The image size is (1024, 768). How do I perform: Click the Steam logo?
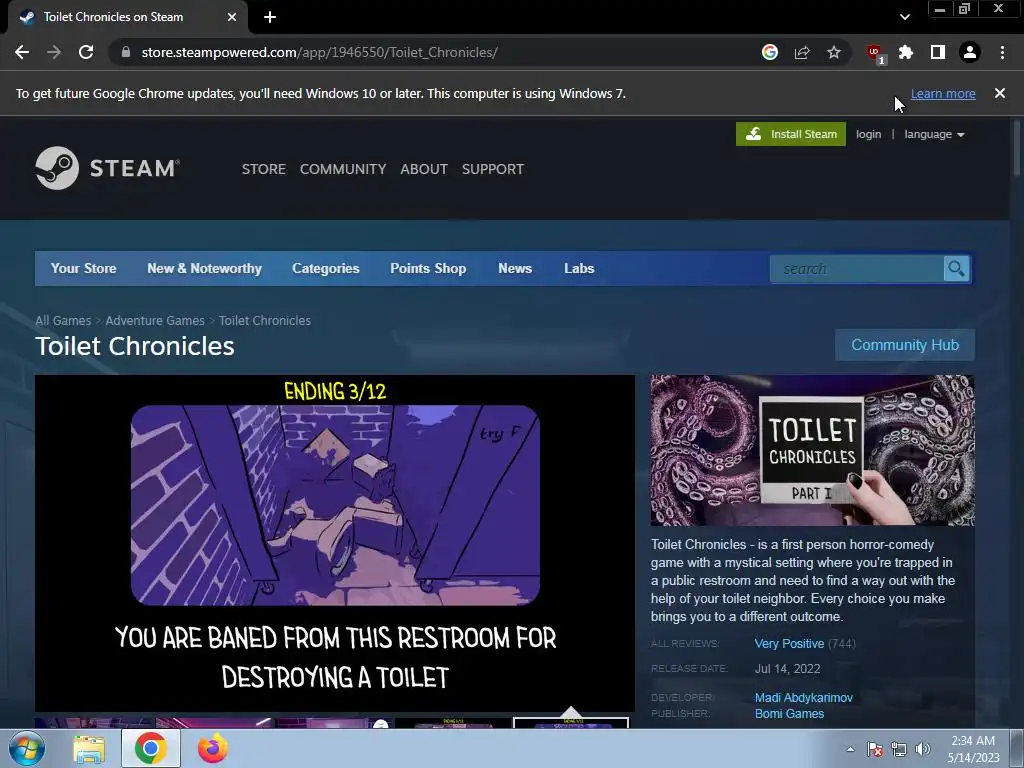108,168
